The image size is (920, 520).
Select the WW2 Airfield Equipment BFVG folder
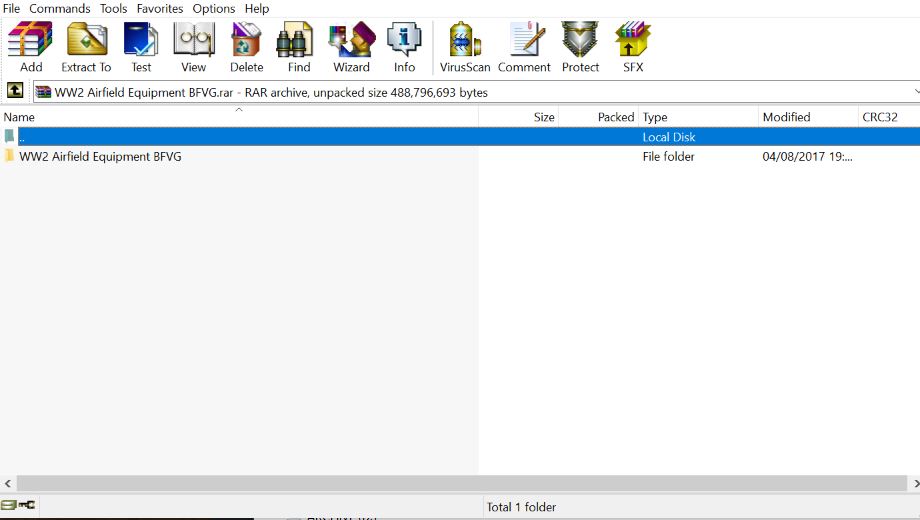pos(100,157)
